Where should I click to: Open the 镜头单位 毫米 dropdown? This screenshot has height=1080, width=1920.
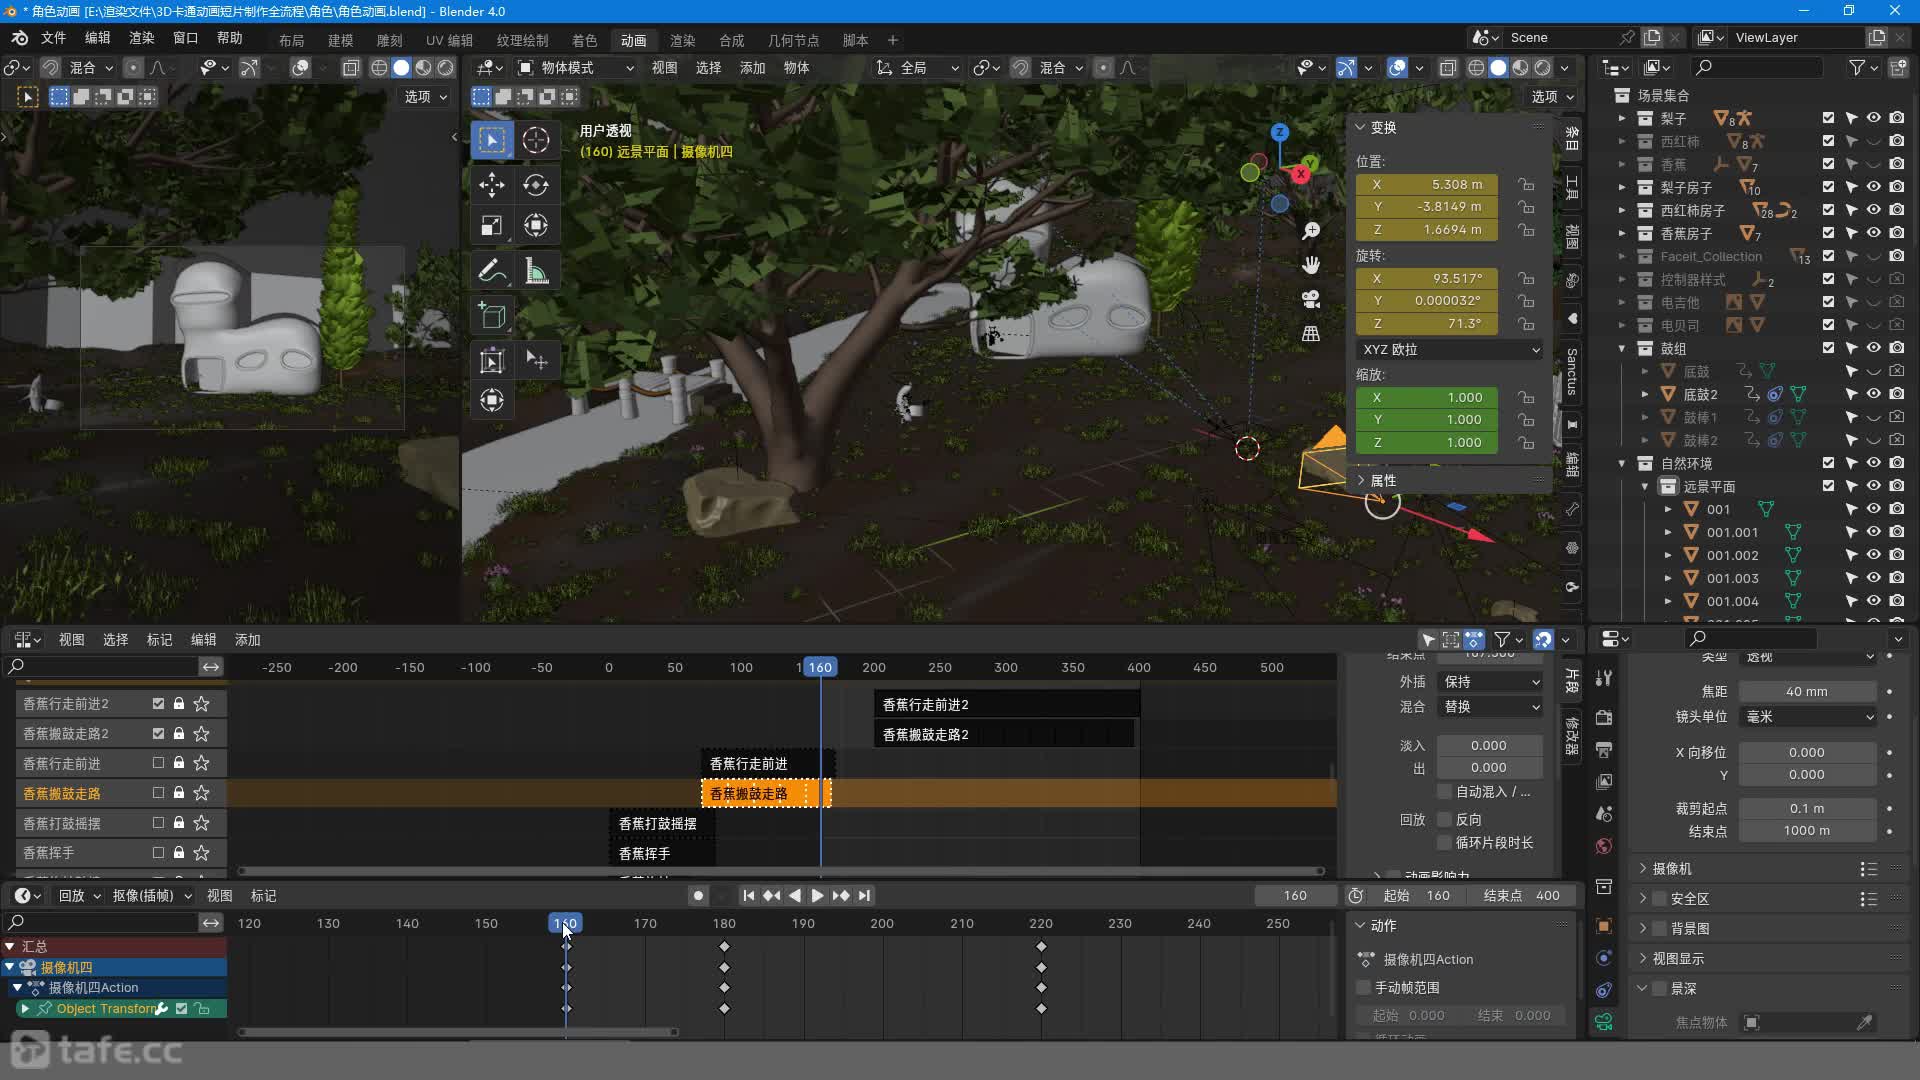pyautogui.click(x=1808, y=717)
